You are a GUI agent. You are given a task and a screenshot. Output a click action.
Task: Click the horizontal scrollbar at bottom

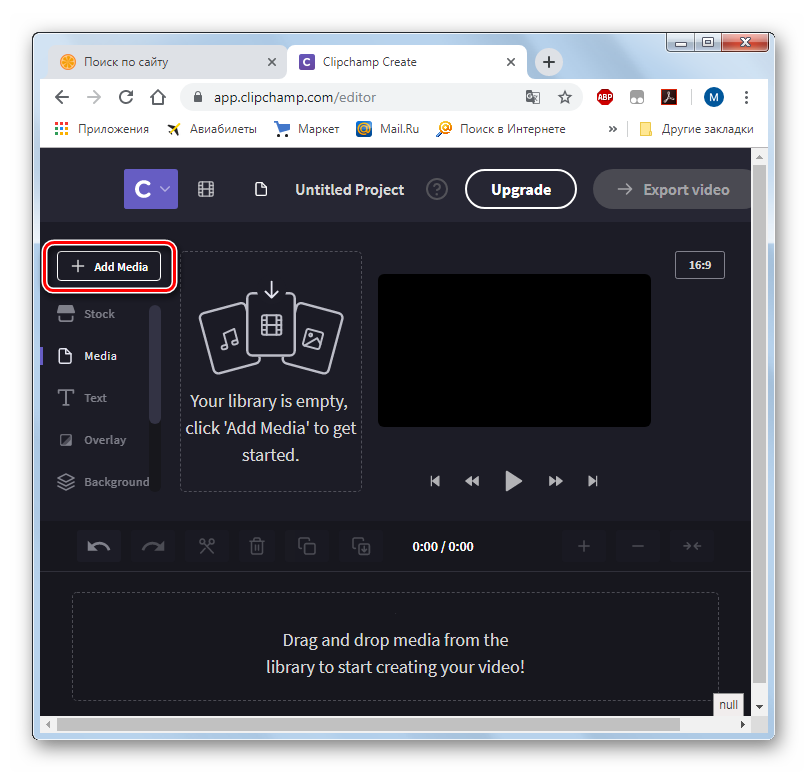[x=360, y=724]
